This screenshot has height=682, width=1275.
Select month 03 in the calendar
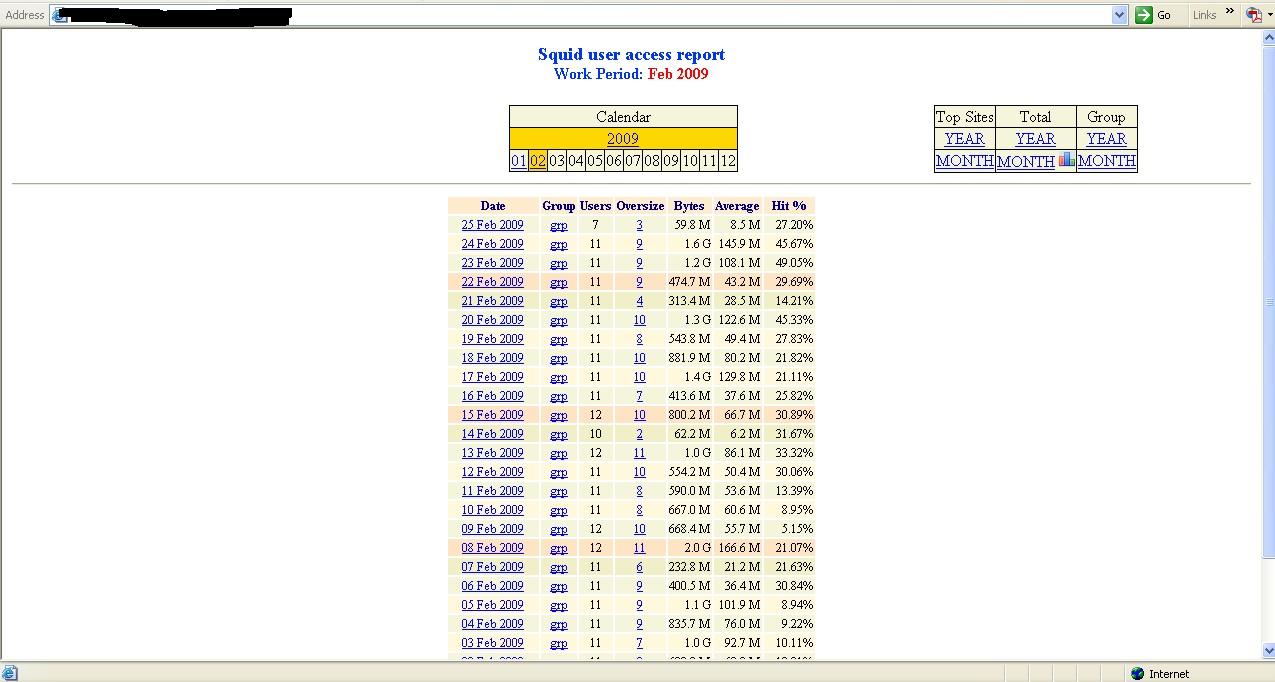coord(557,161)
